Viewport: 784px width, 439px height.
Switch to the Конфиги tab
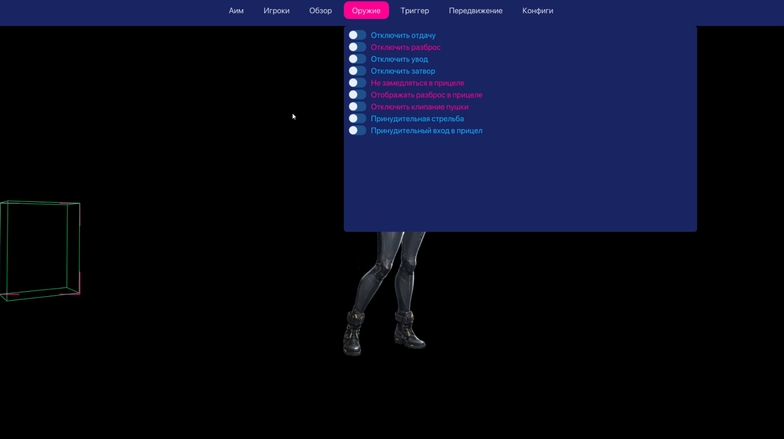coord(537,11)
